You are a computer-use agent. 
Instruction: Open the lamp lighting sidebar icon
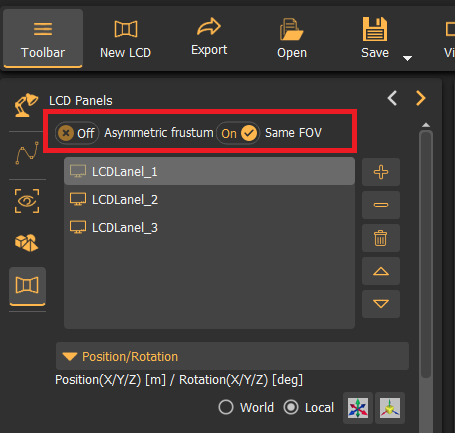pyautogui.click(x=26, y=105)
